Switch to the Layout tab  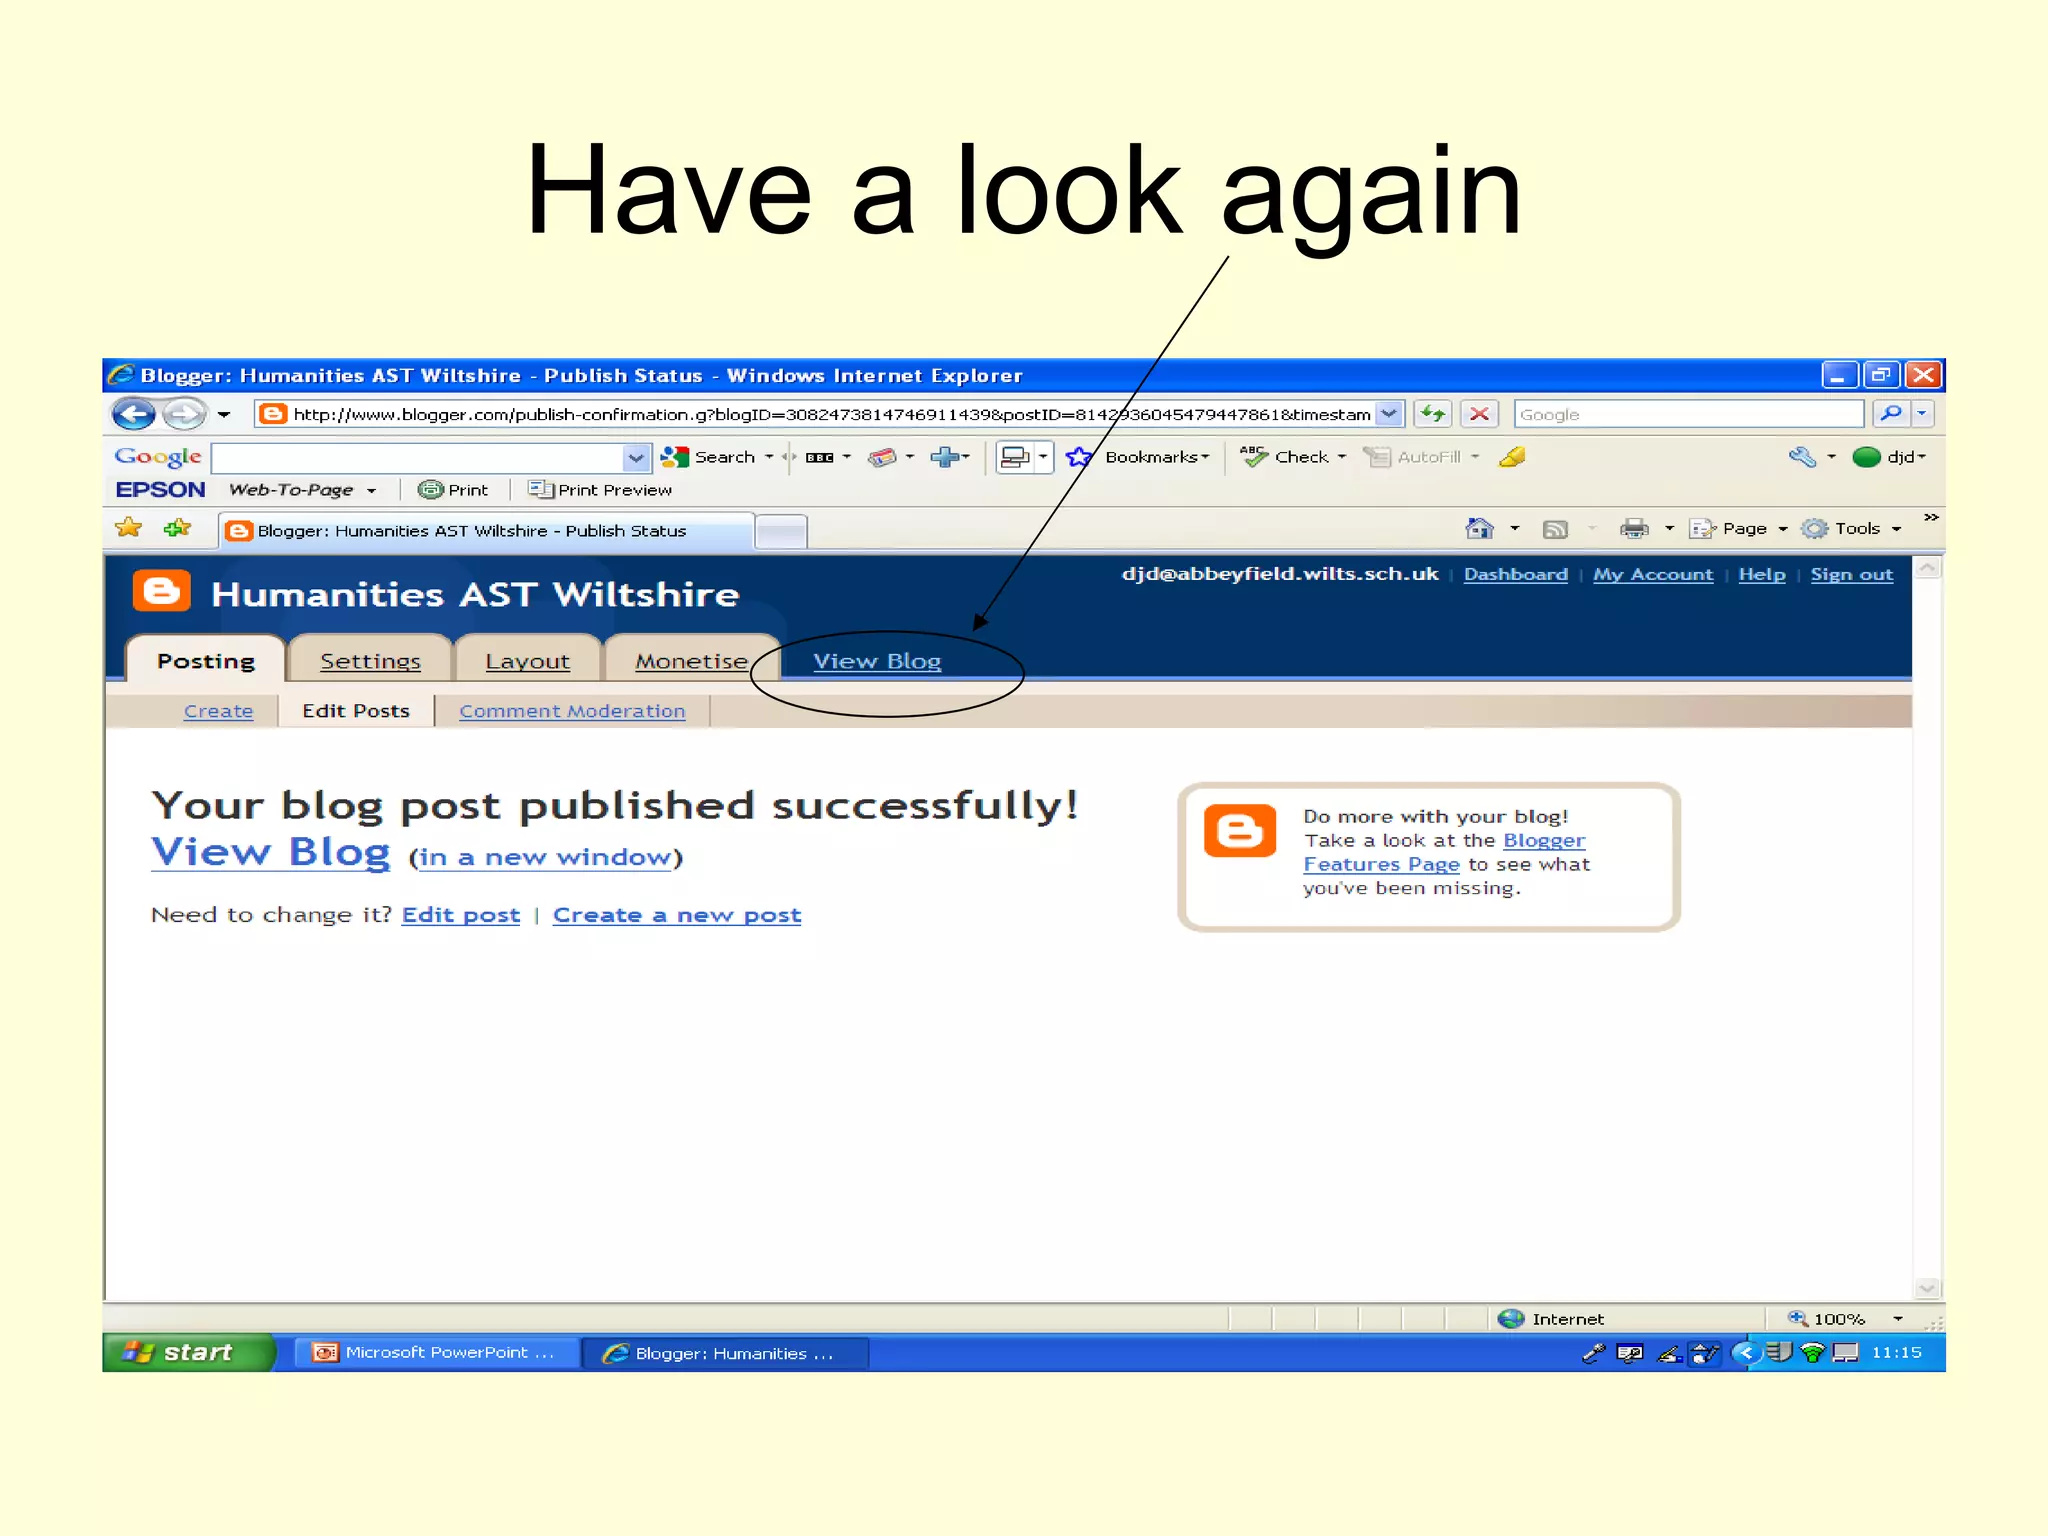coord(527,661)
